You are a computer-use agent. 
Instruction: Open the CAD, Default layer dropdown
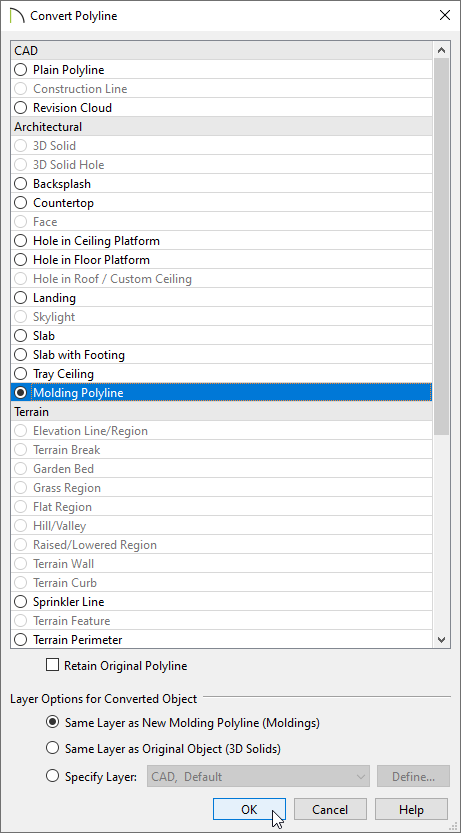coord(258,777)
